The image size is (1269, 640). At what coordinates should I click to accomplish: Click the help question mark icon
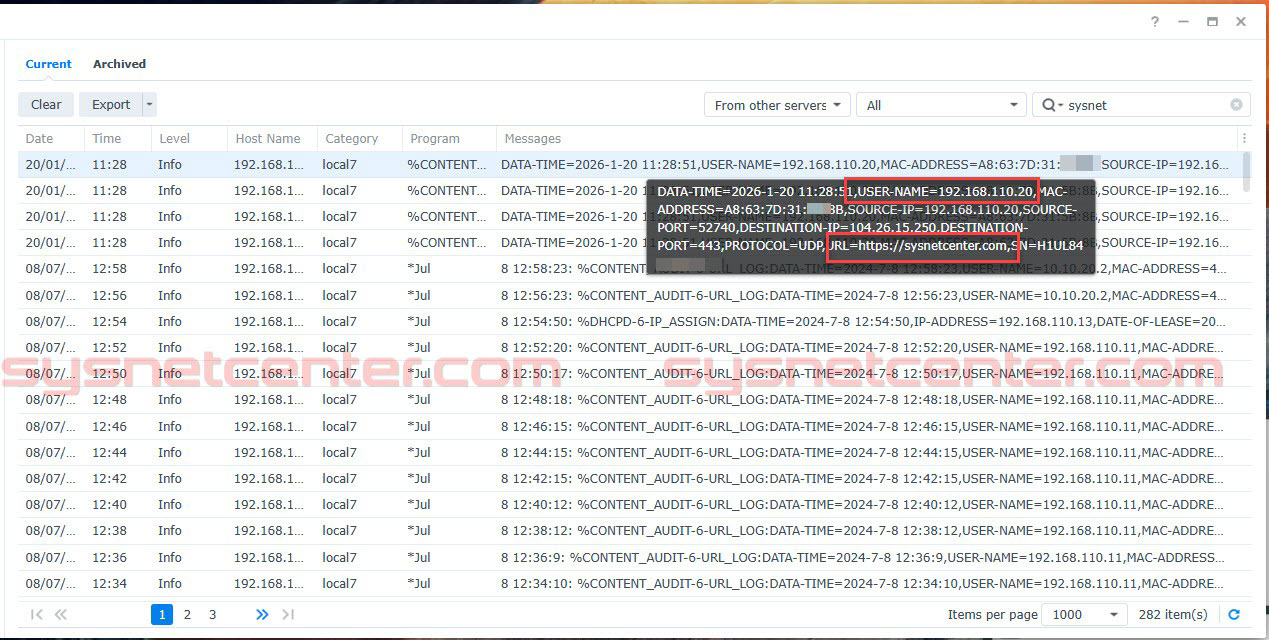coord(1155,22)
